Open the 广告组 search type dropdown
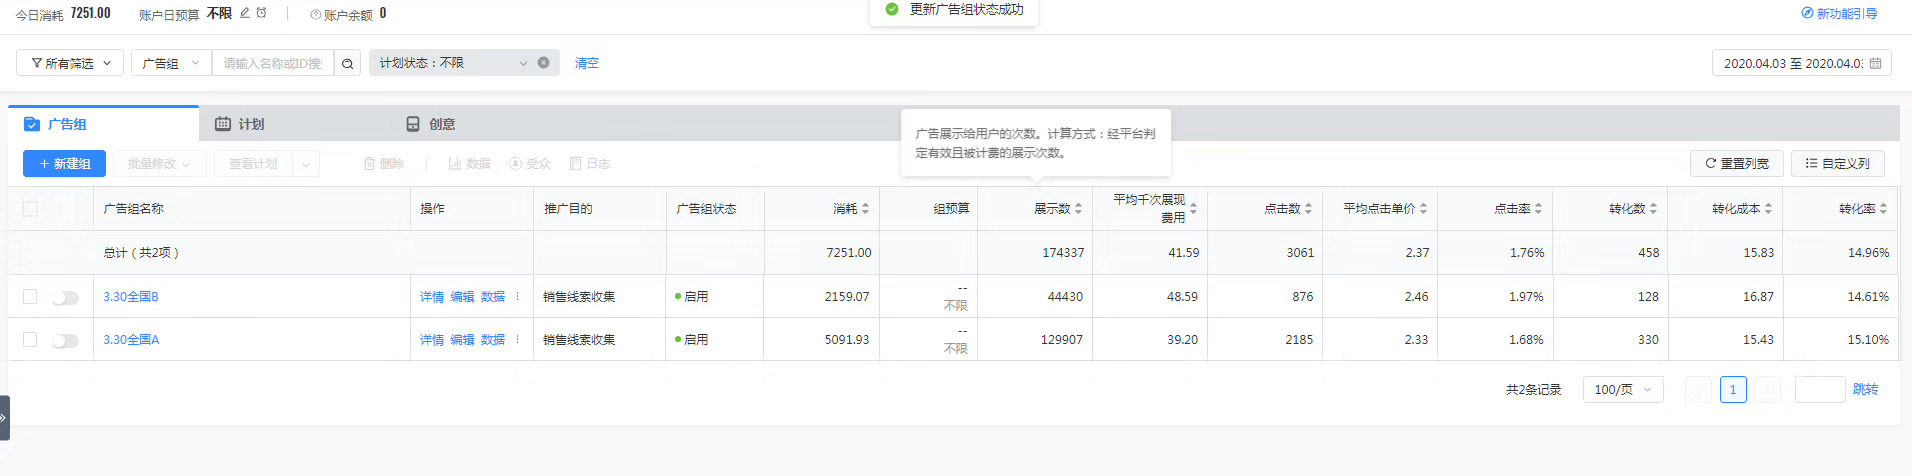 click(170, 63)
